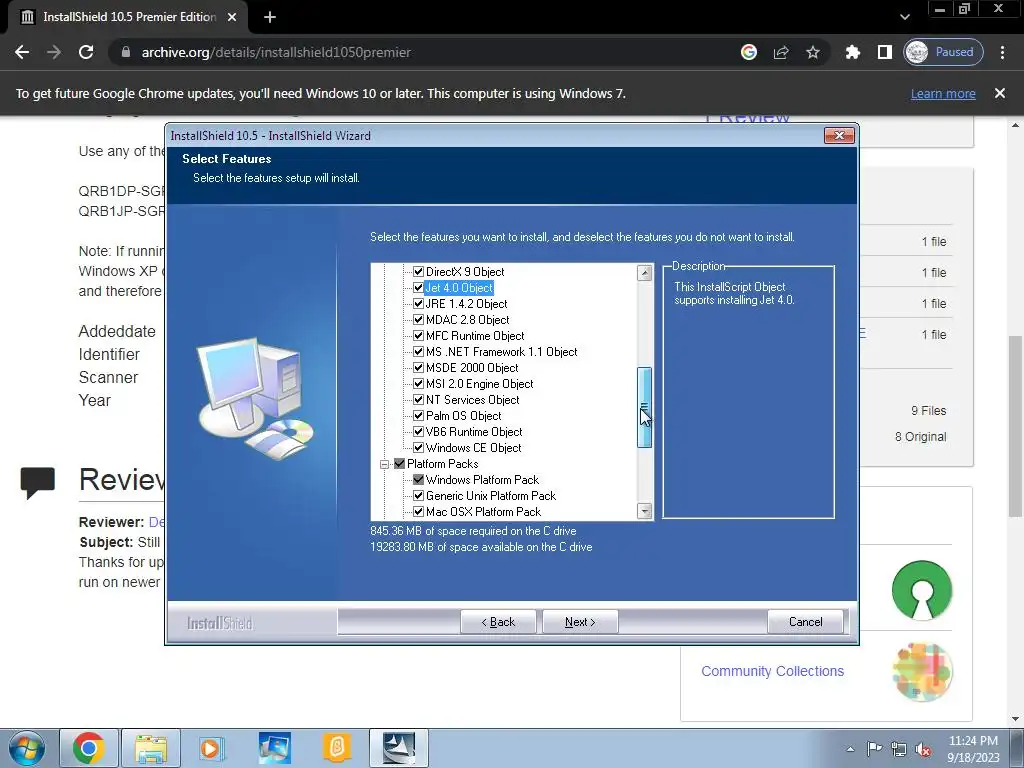The width and height of the screenshot is (1024, 768).
Task: Click the feature list scrollbar thumb
Action: 645,408
